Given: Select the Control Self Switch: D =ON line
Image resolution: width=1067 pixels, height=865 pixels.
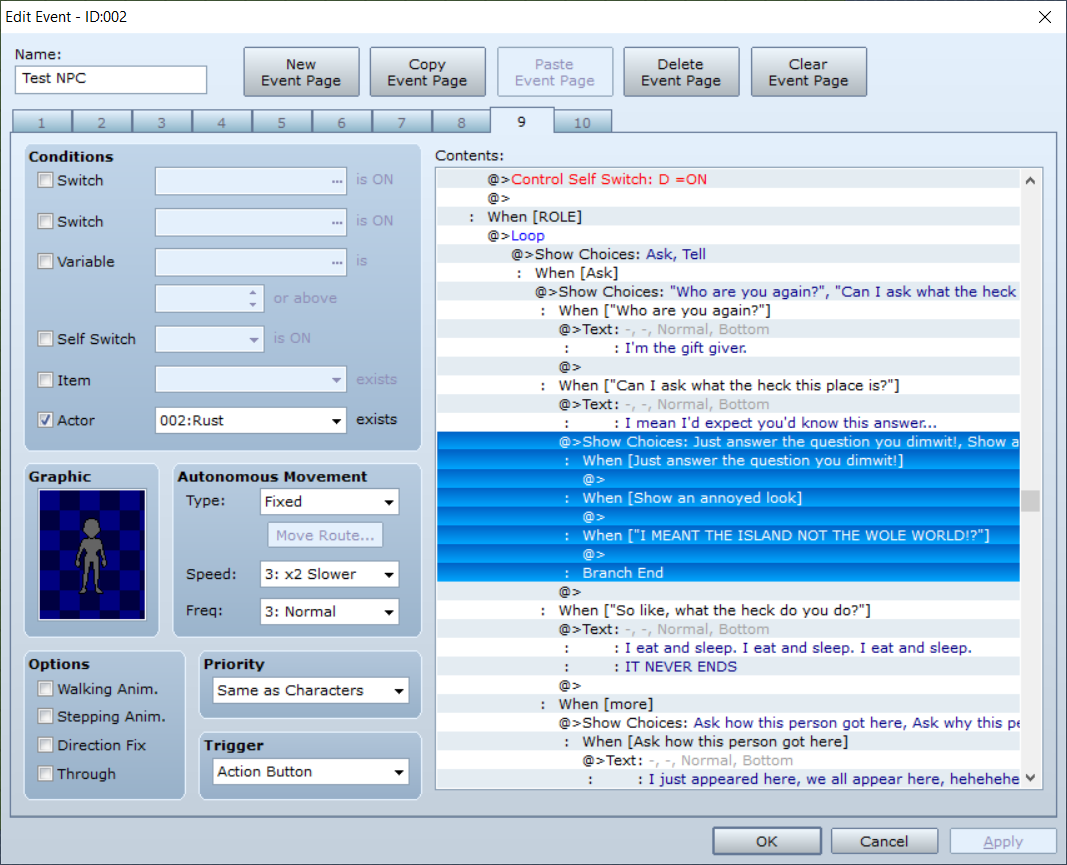Looking at the screenshot, I should (x=728, y=179).
